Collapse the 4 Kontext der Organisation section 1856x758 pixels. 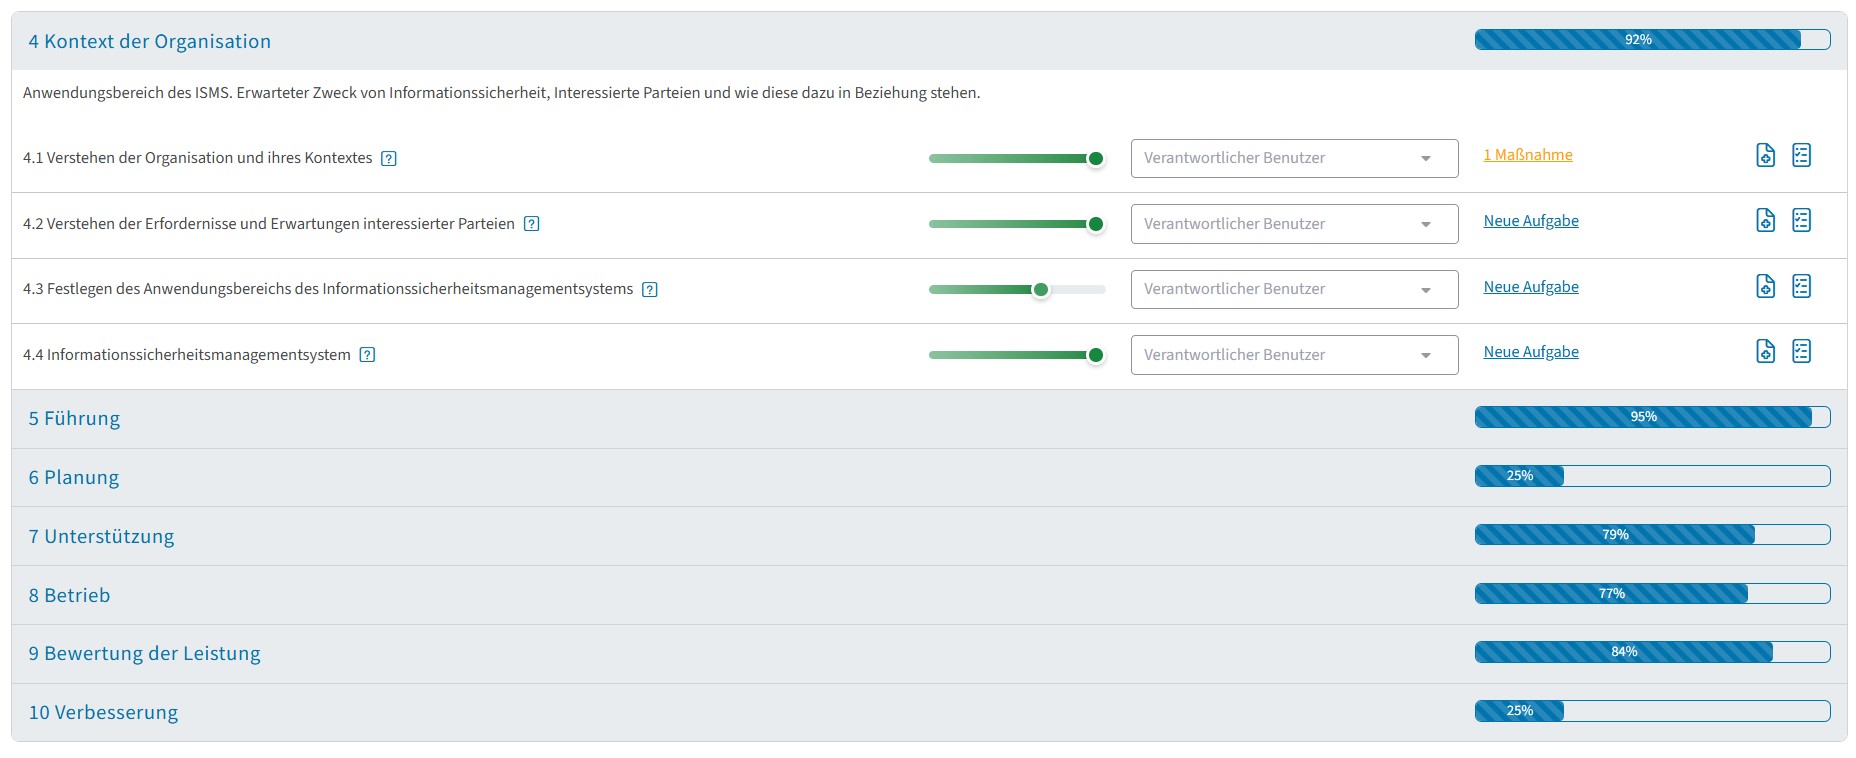tap(149, 41)
